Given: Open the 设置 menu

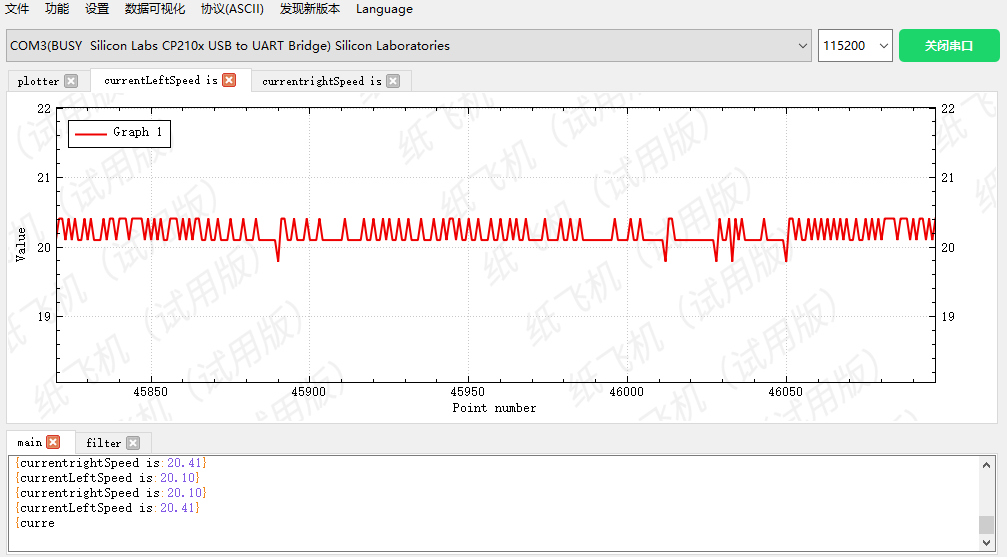Looking at the screenshot, I should 97,9.
